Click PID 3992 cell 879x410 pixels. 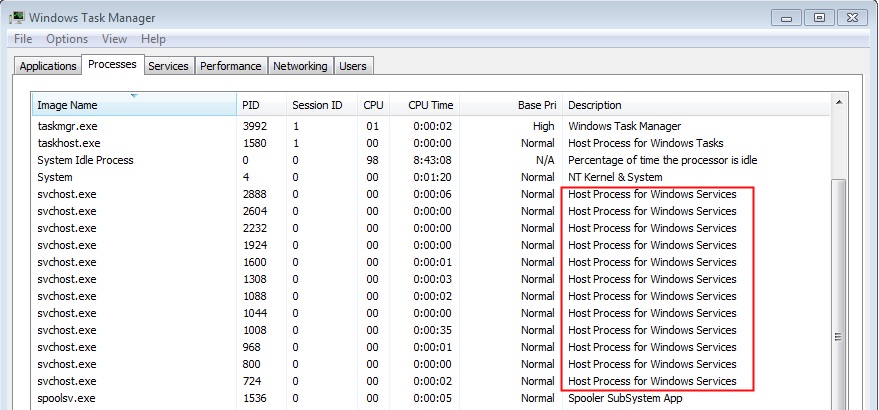coord(254,126)
